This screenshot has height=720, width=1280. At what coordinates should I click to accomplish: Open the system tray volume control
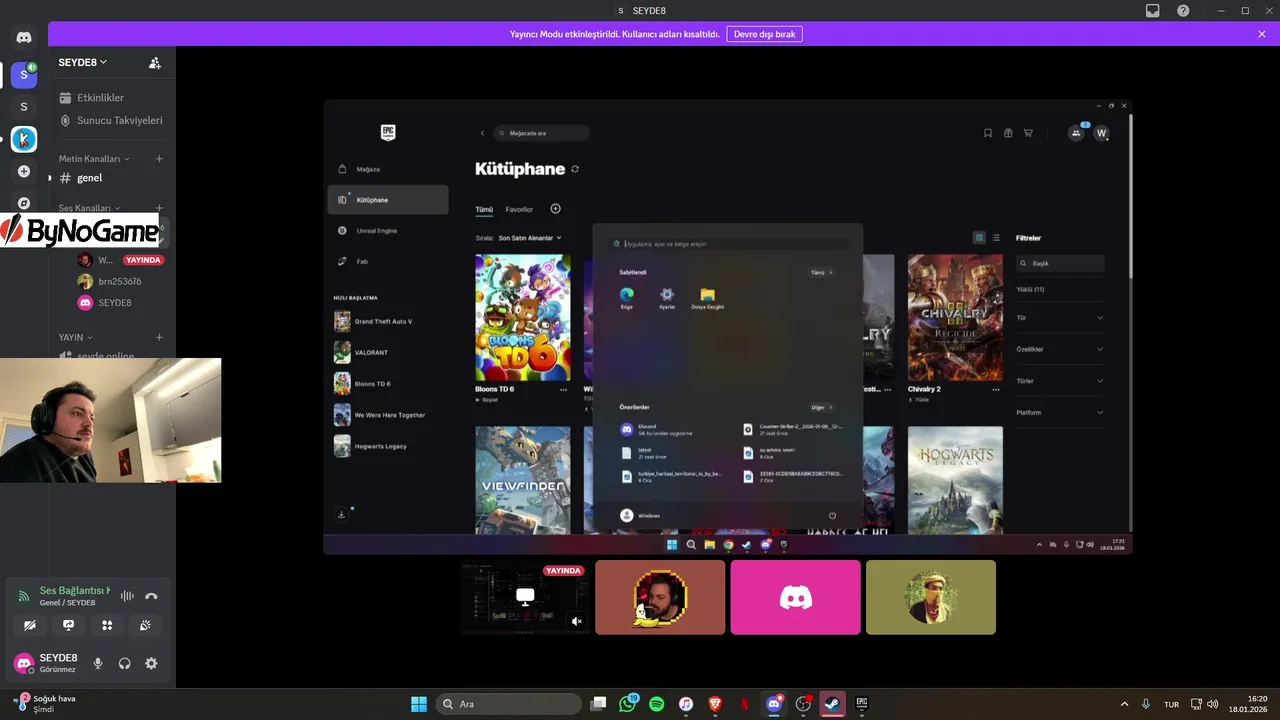click(x=1213, y=704)
